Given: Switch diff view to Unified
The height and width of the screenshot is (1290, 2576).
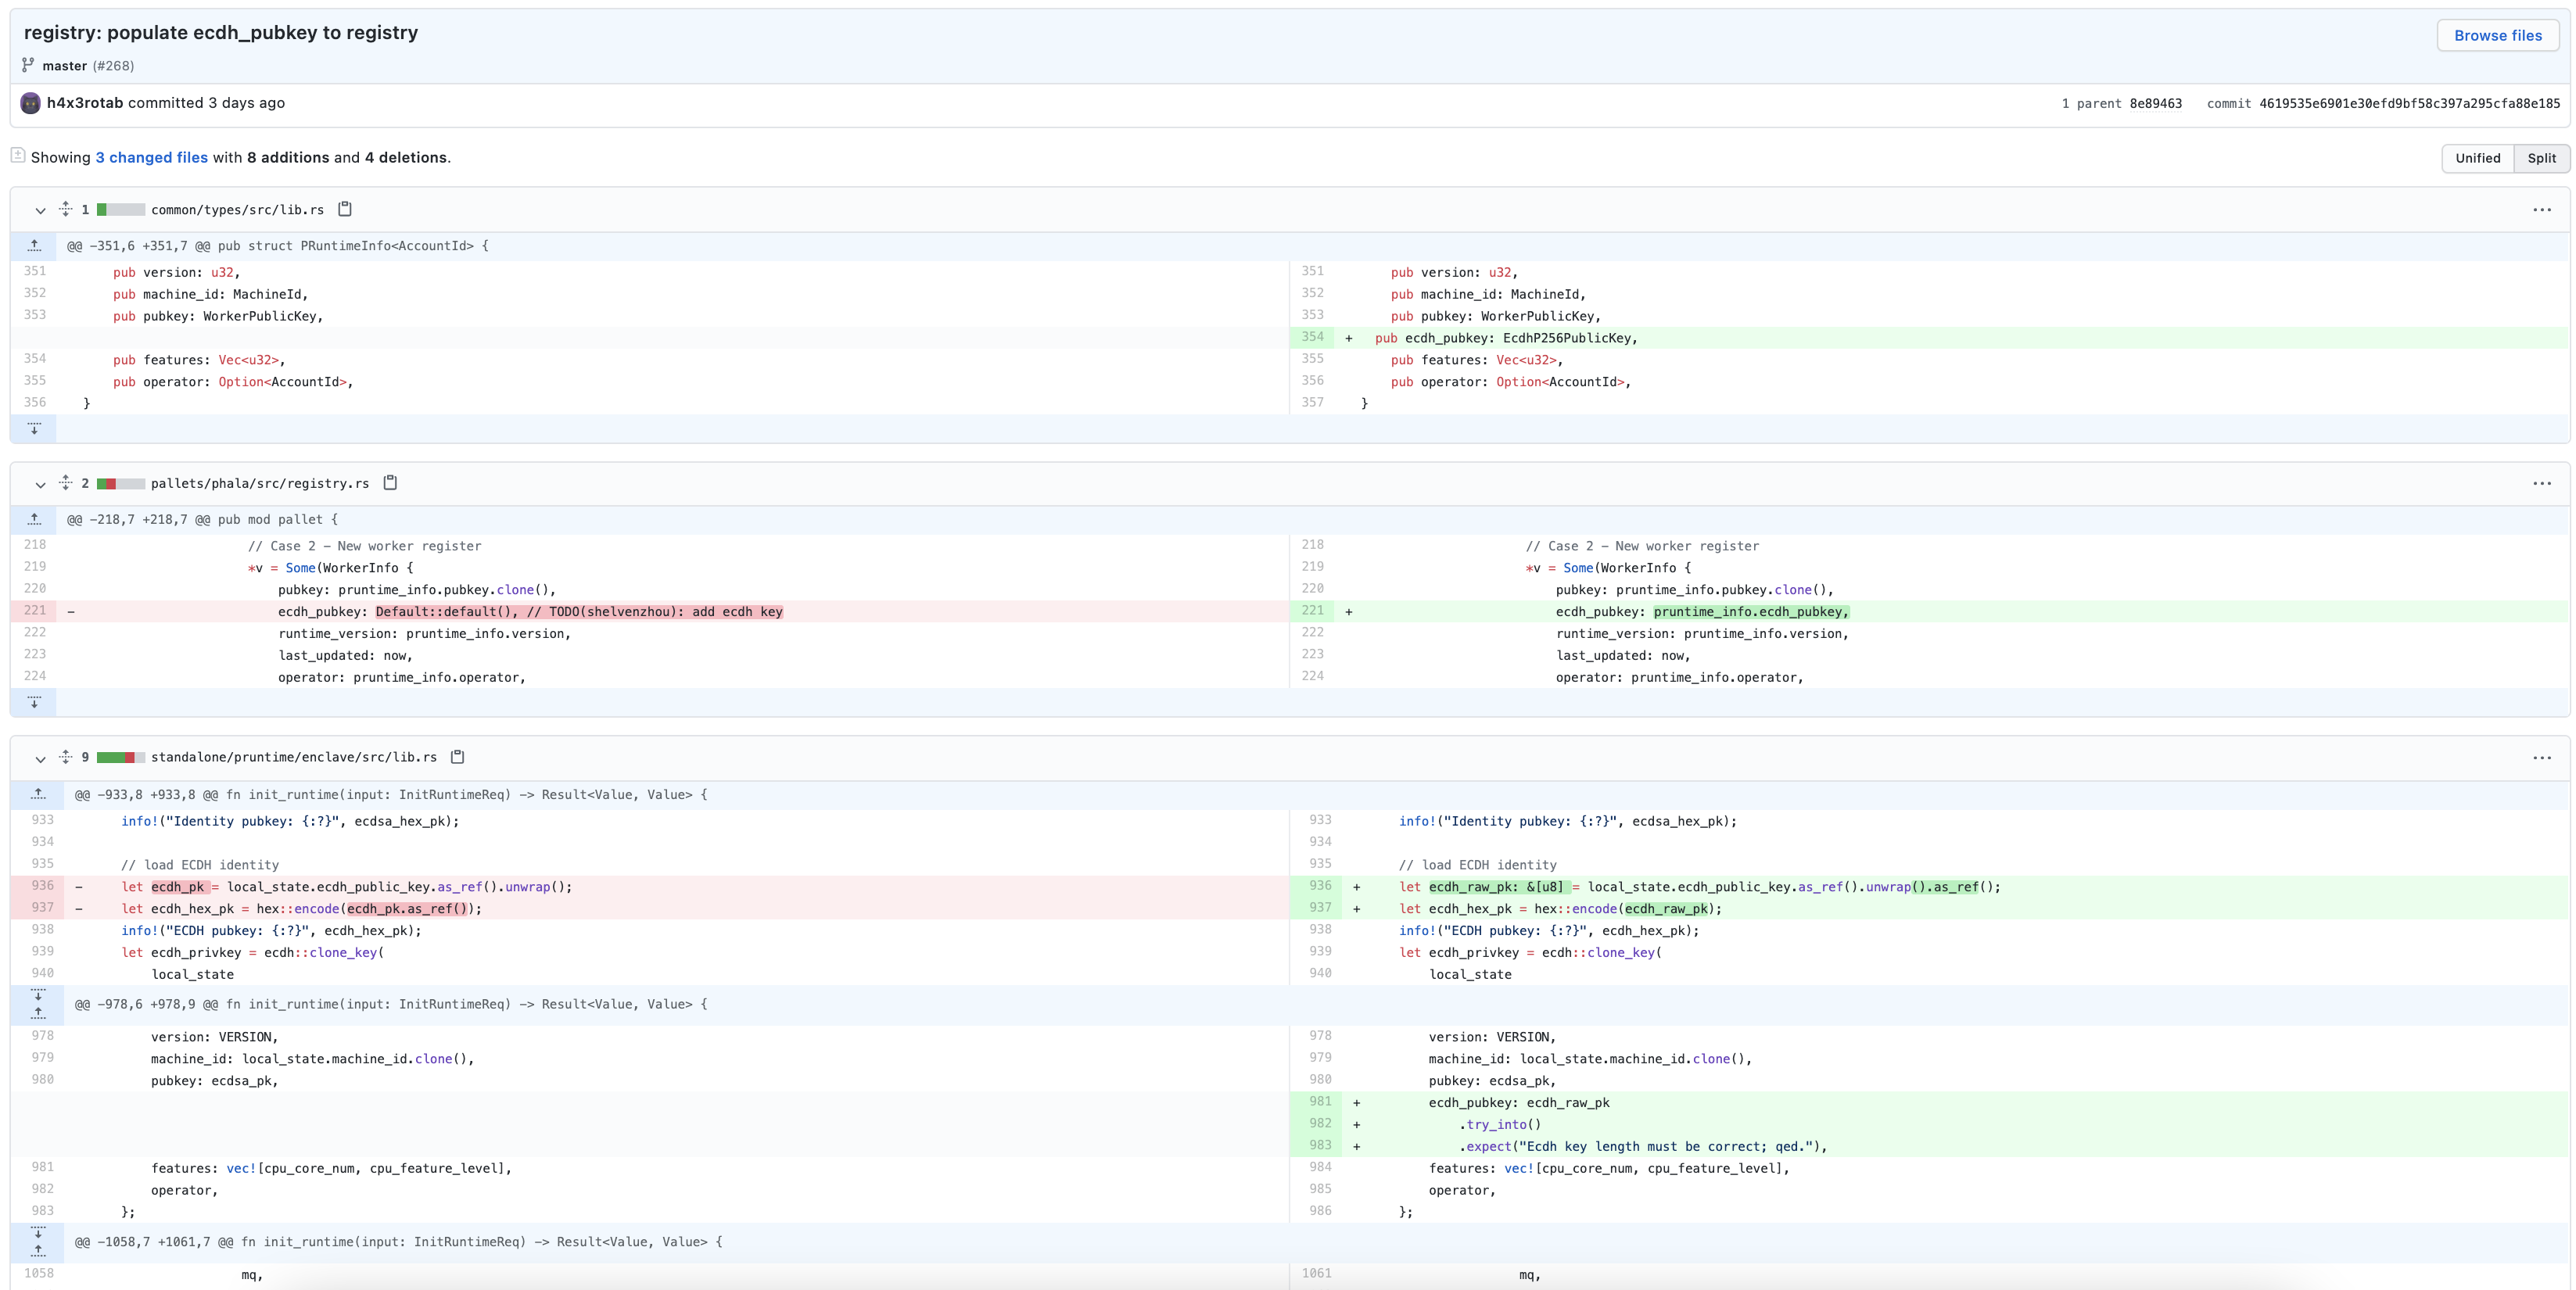Looking at the screenshot, I should point(2477,158).
